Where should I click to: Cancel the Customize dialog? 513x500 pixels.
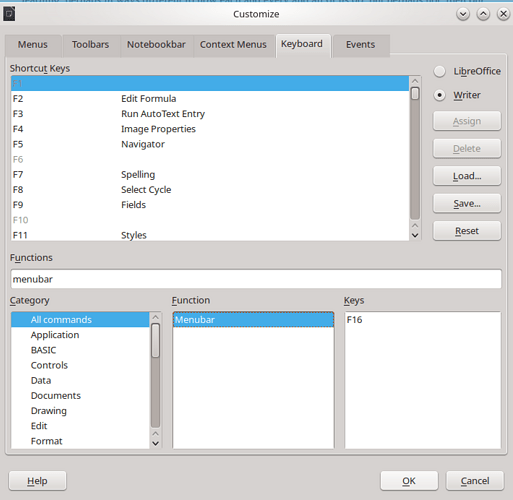tap(475, 481)
